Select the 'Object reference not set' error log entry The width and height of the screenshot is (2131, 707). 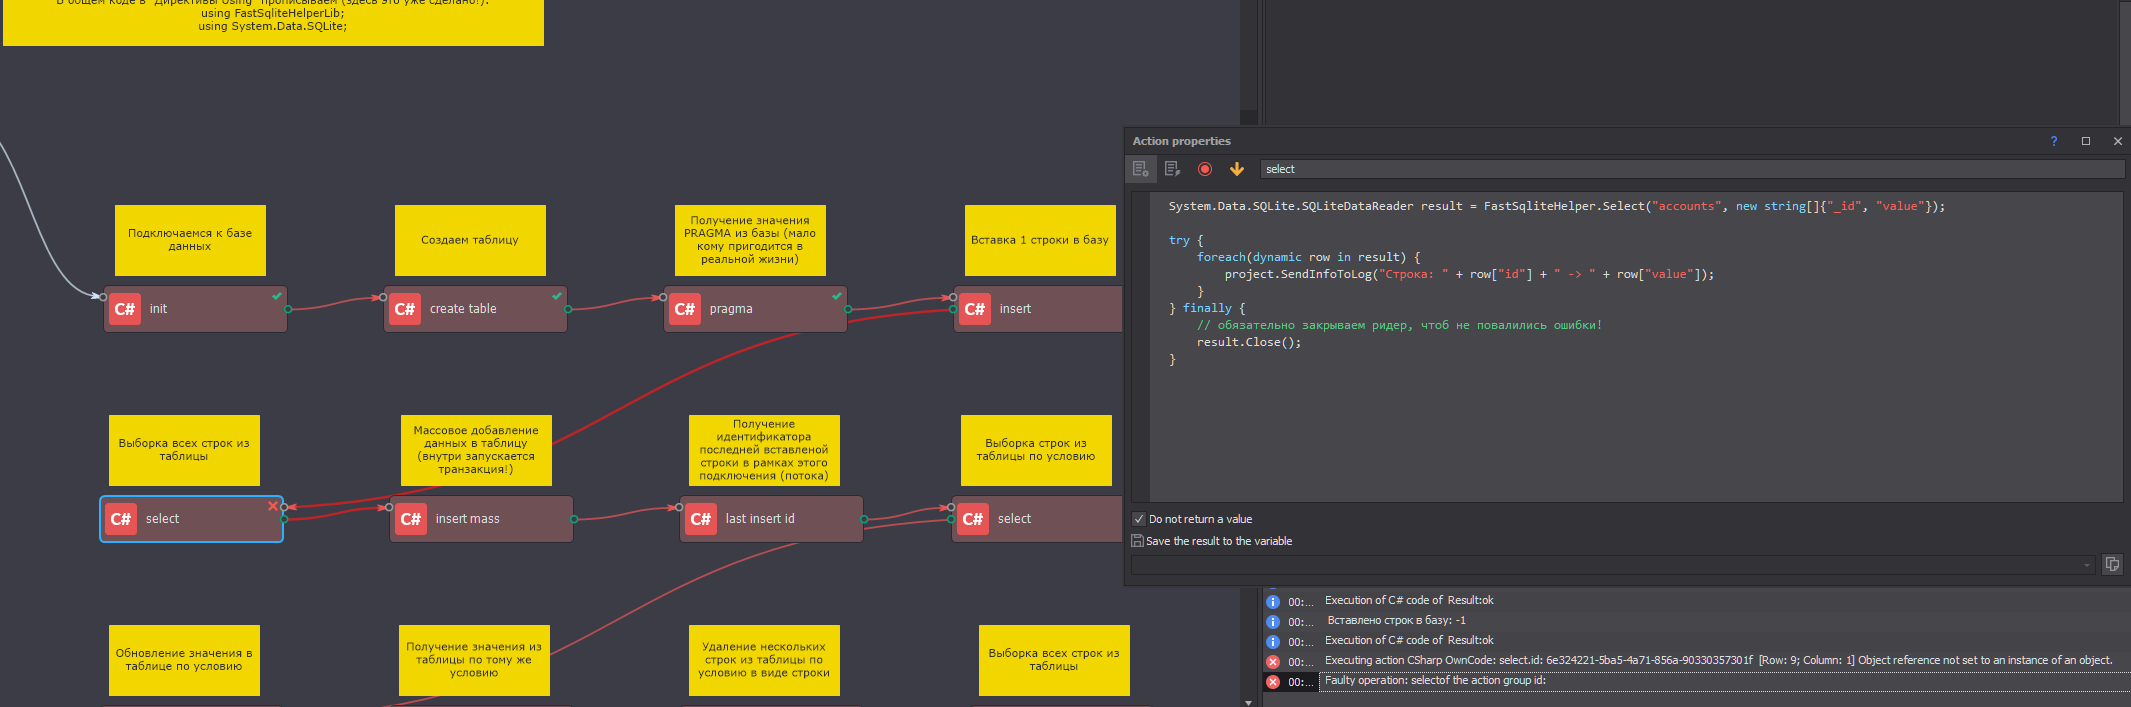click(x=1717, y=660)
